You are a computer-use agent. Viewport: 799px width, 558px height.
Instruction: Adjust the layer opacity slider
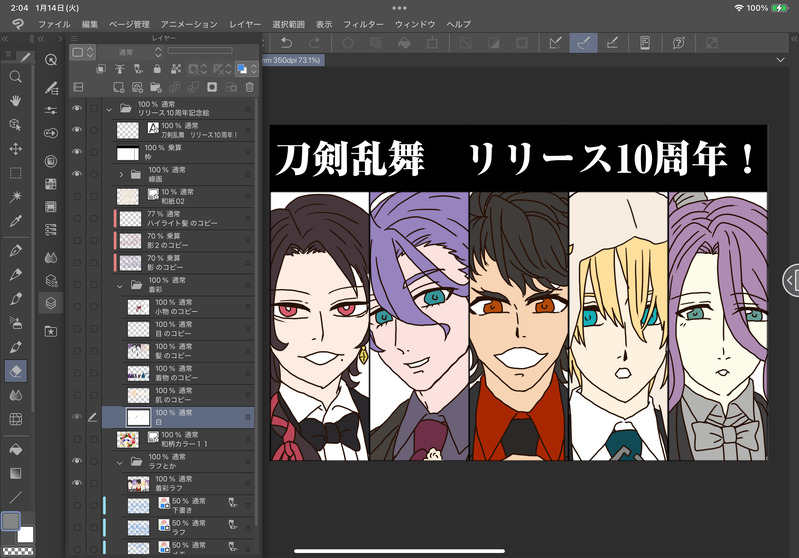pos(200,50)
